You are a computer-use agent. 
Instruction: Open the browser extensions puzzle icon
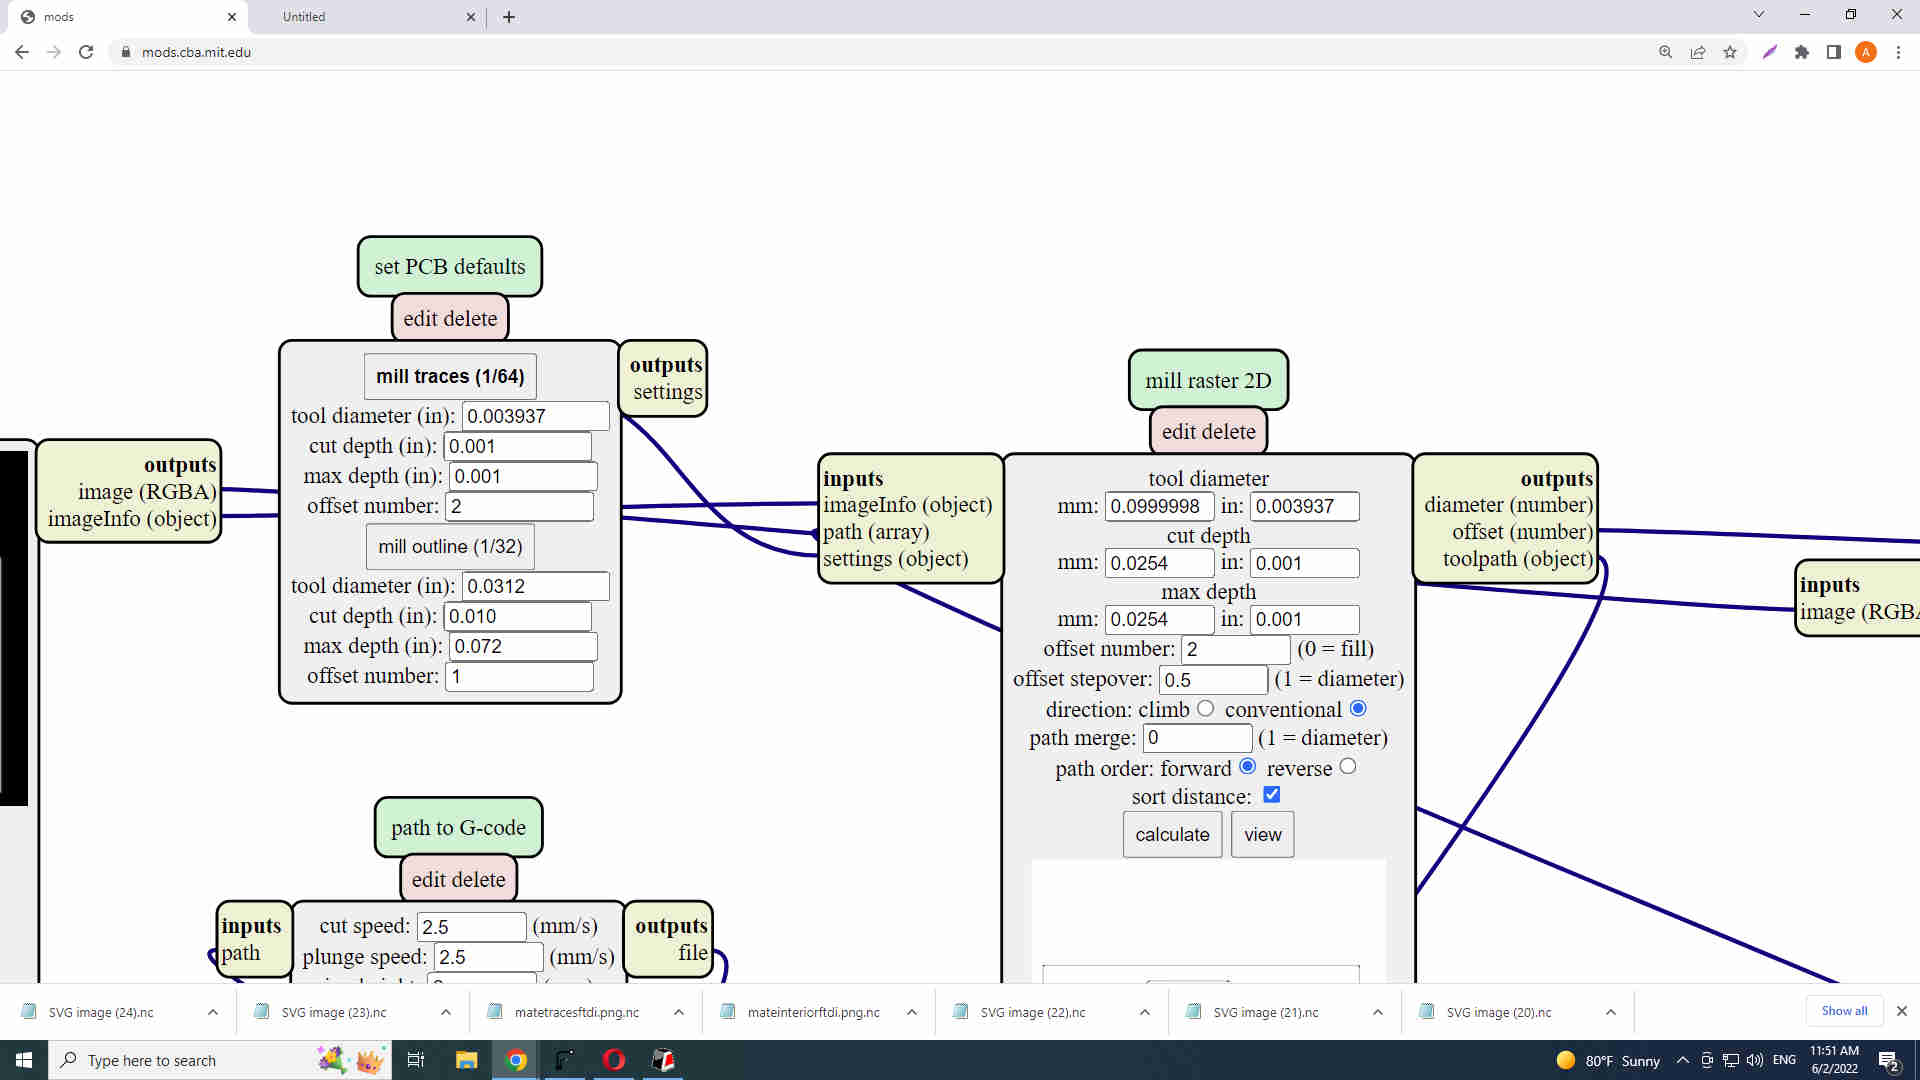click(x=1802, y=52)
